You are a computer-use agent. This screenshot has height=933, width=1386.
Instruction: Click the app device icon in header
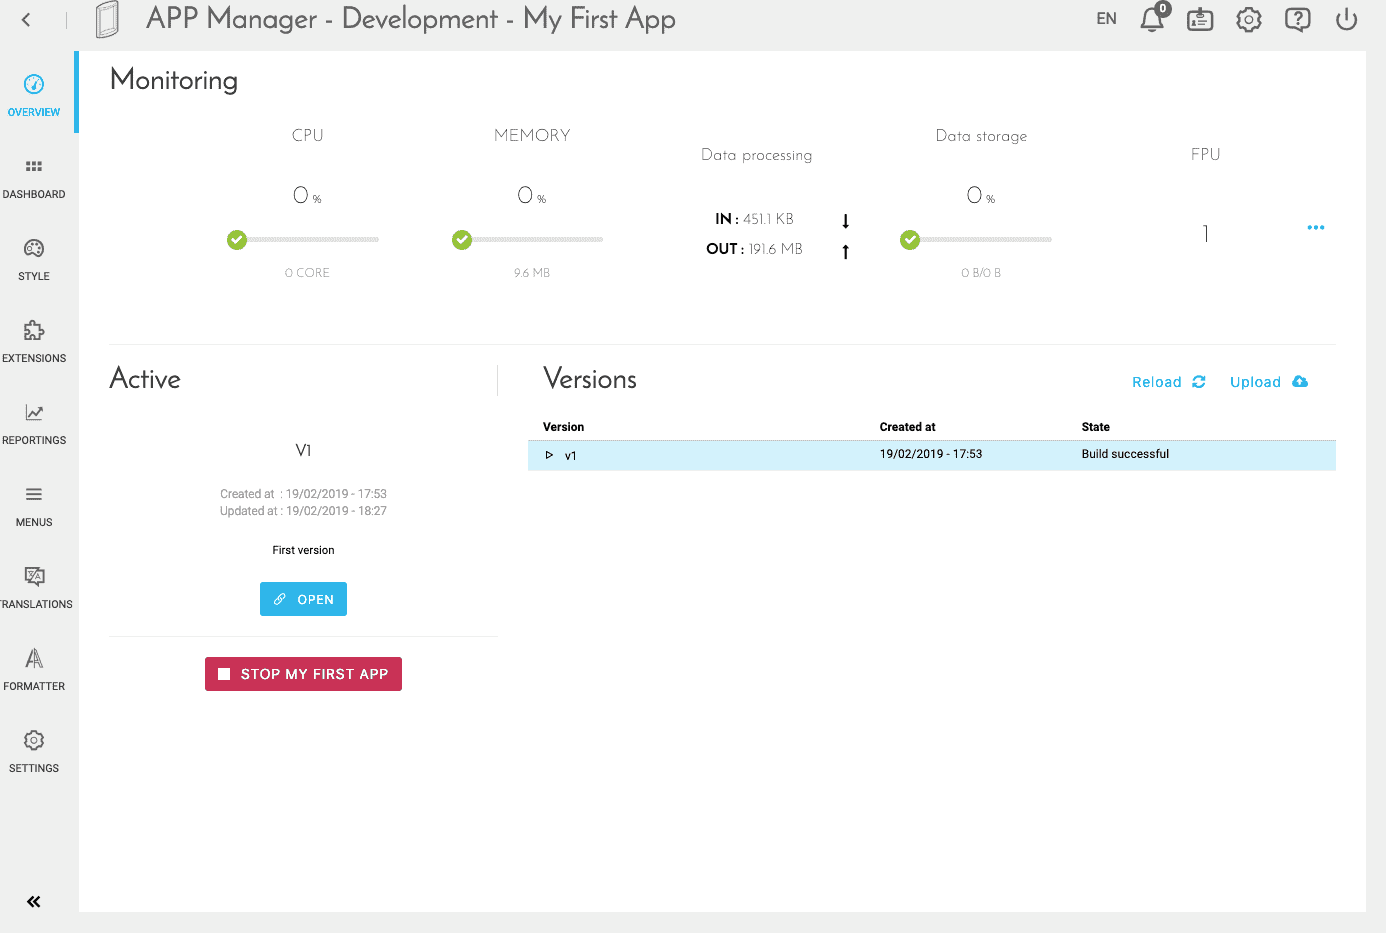(107, 19)
